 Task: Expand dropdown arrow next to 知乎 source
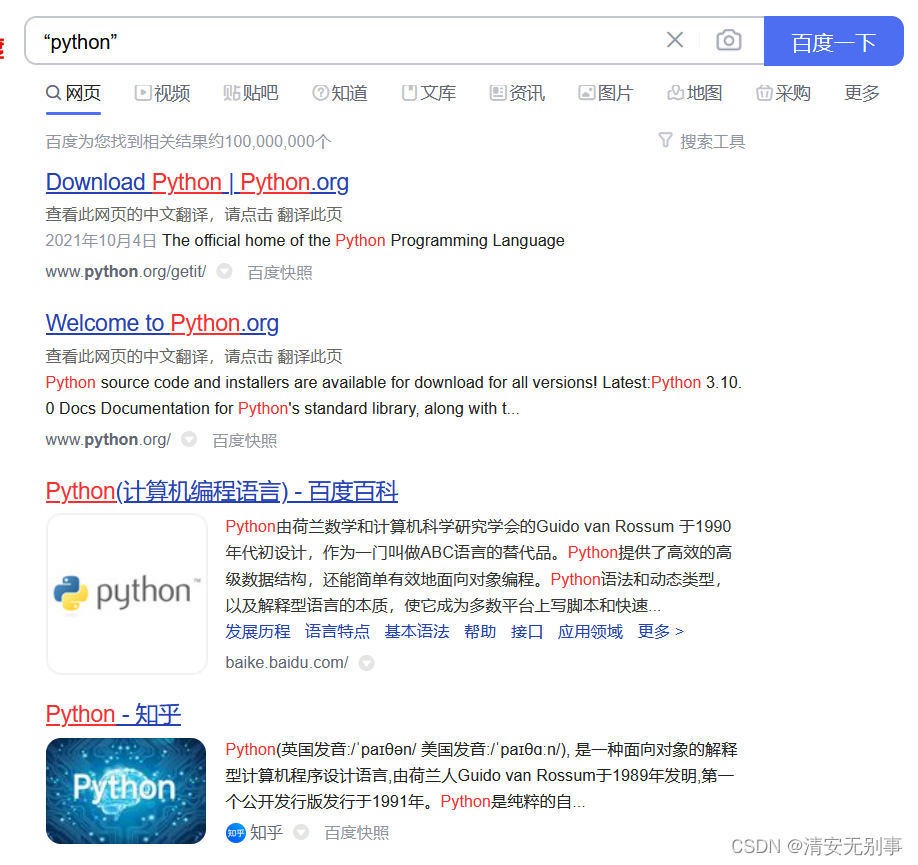[x=301, y=832]
